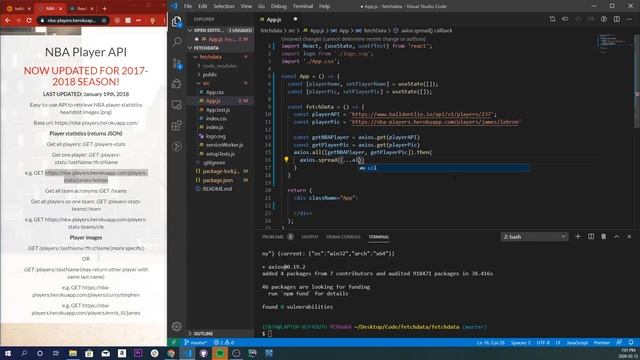640x360 pixels.
Task: Open File Explorer from the taskbar
Action: 73,353
